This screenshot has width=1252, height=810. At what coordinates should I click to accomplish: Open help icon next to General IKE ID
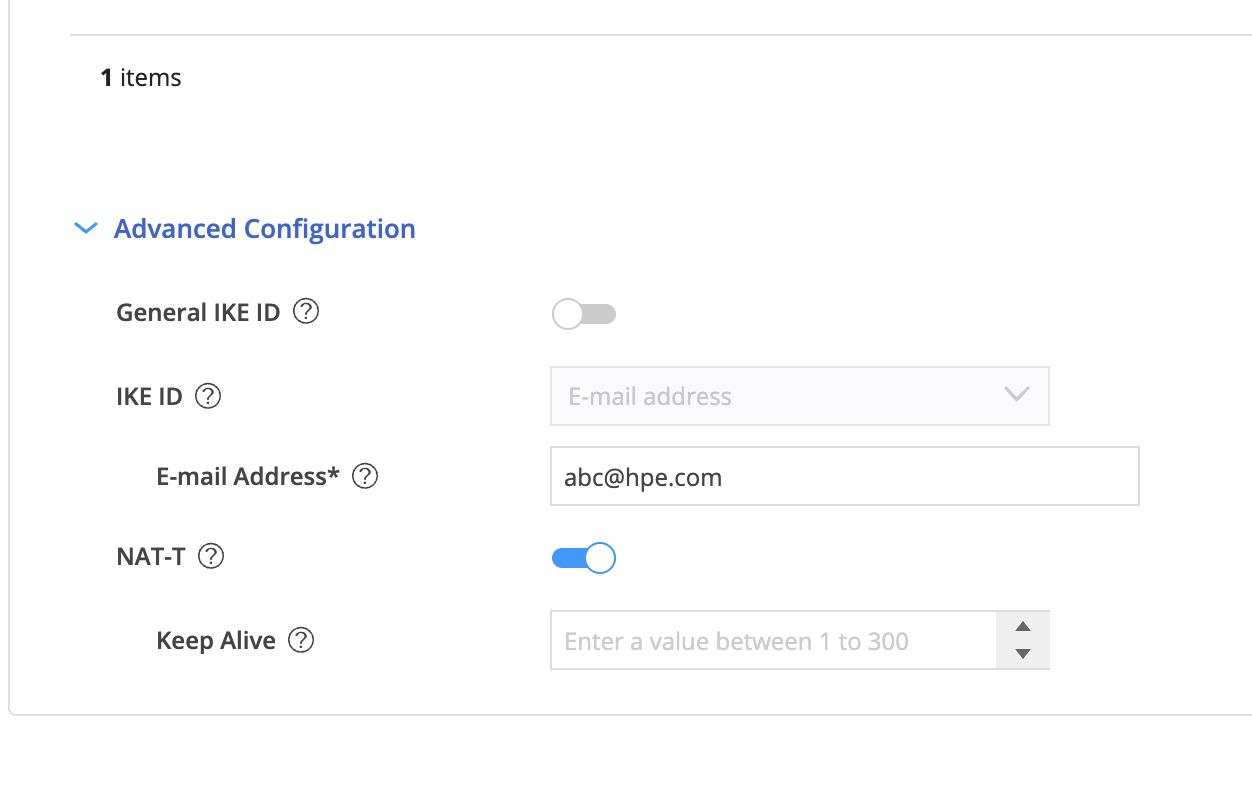pos(306,312)
